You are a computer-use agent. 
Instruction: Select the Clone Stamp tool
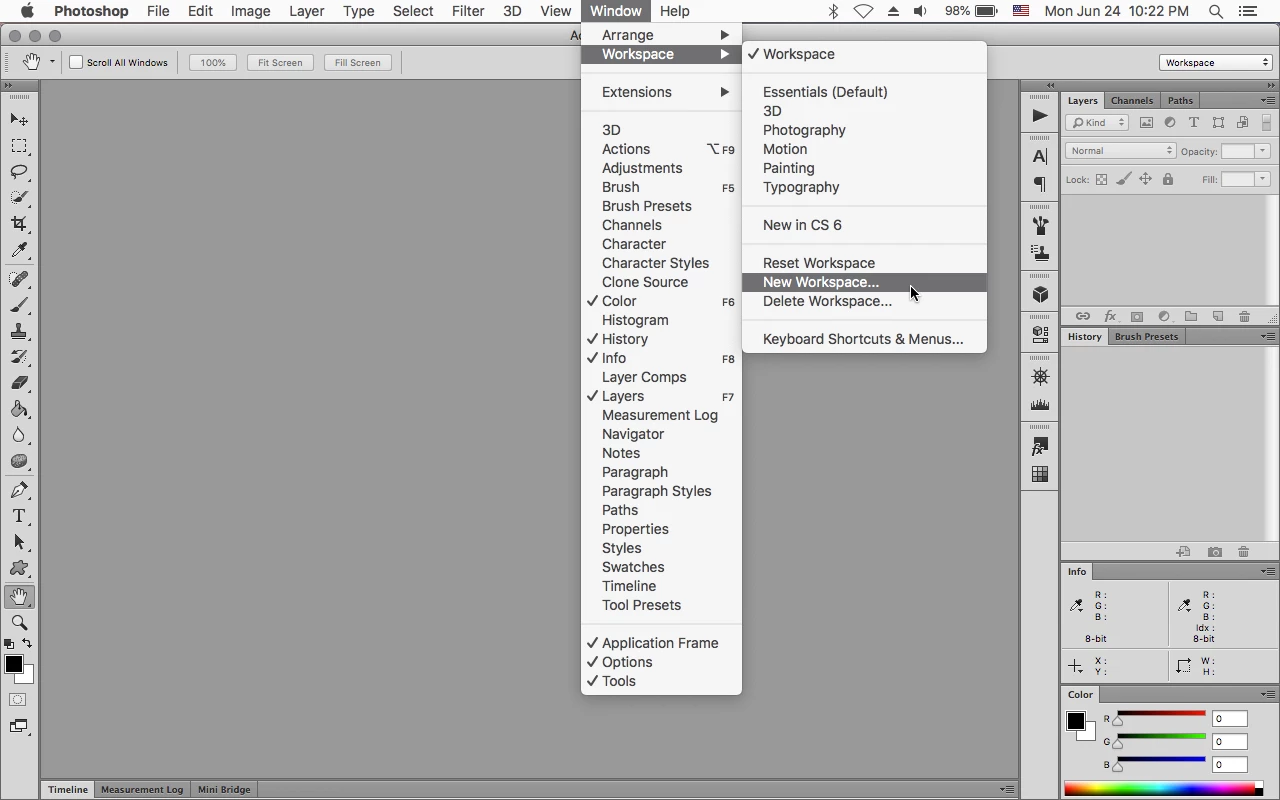point(19,331)
